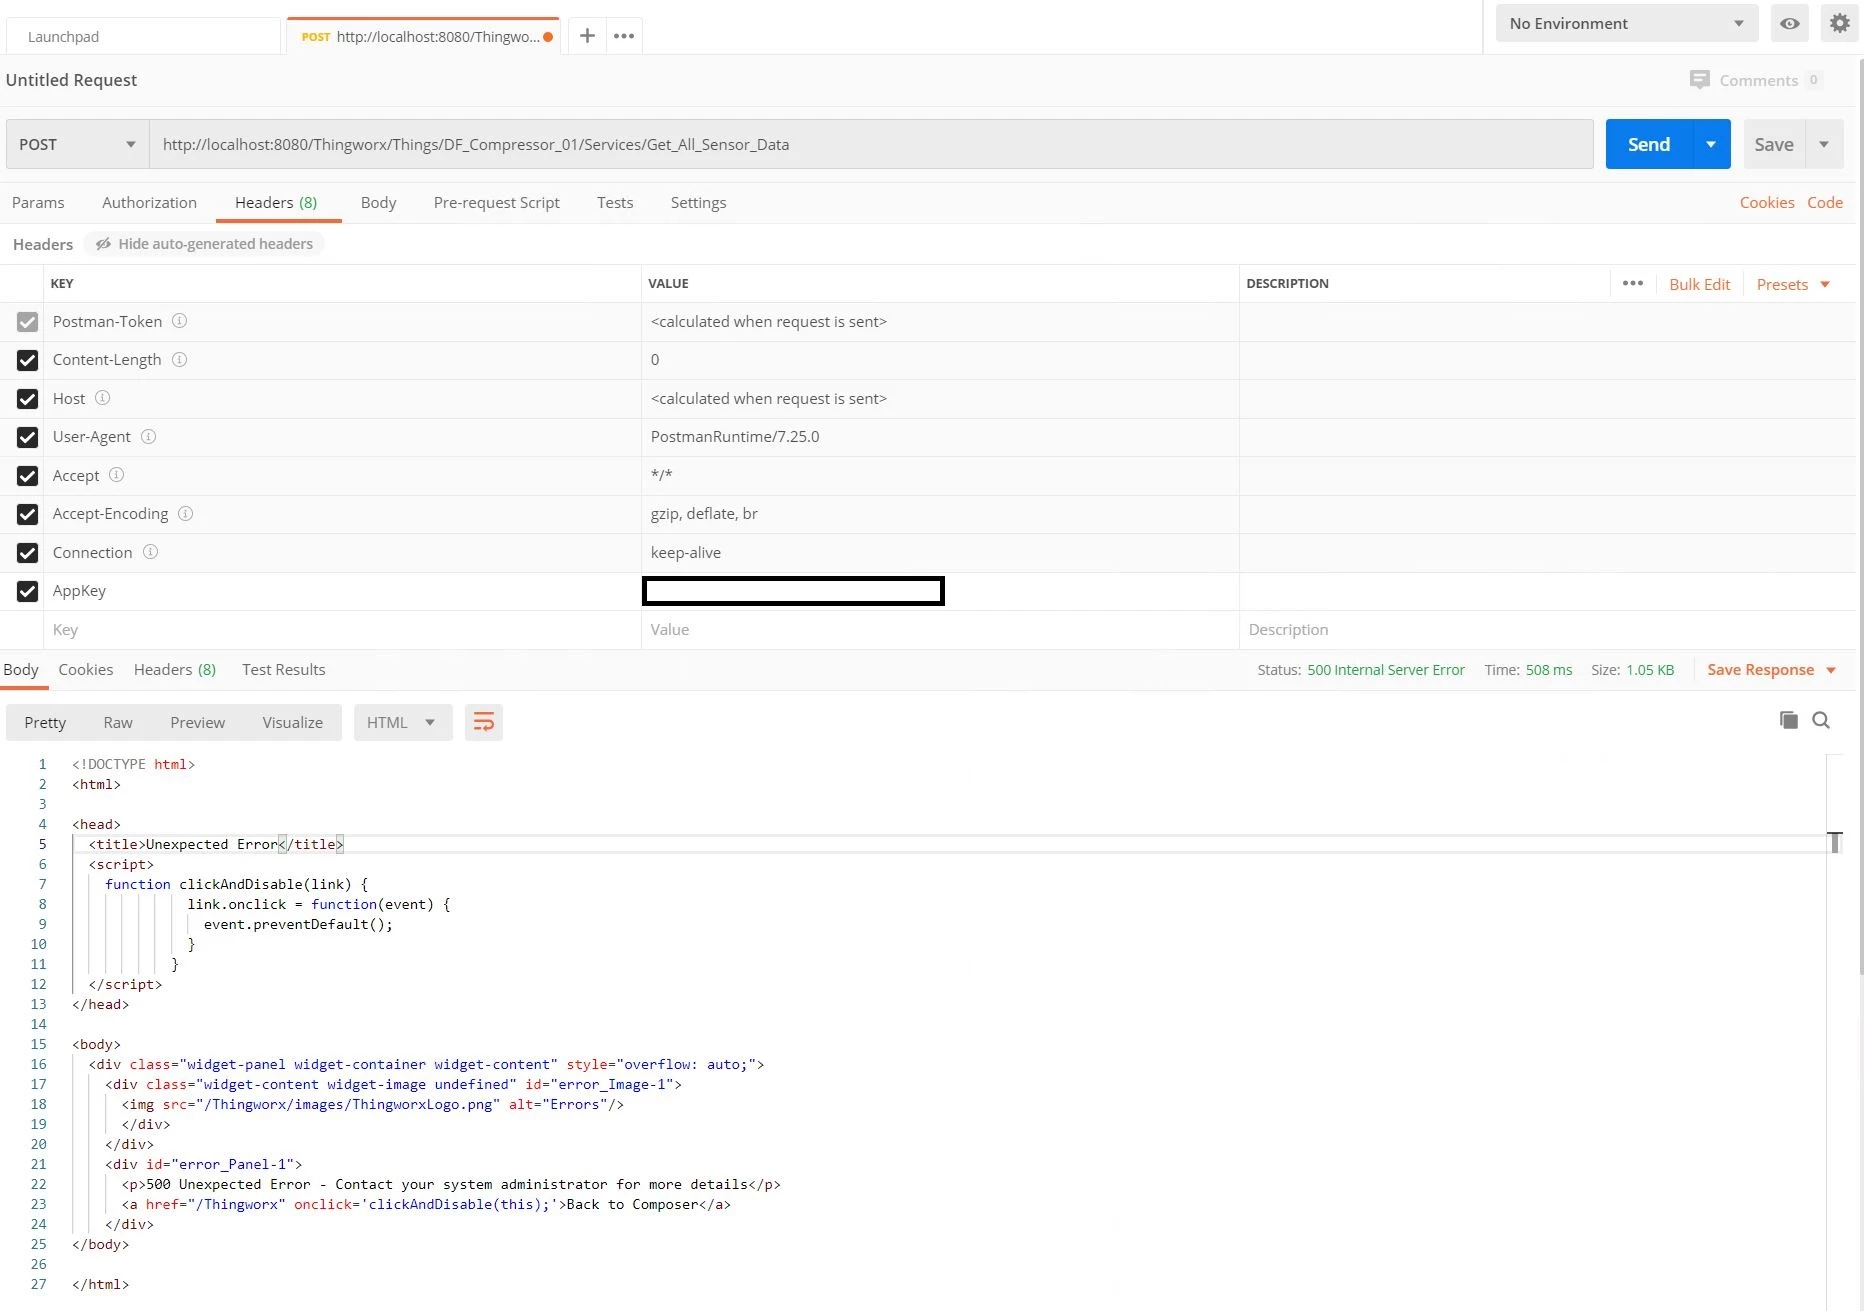Select the Pretty response view
This screenshot has width=1864, height=1311.
click(x=45, y=722)
